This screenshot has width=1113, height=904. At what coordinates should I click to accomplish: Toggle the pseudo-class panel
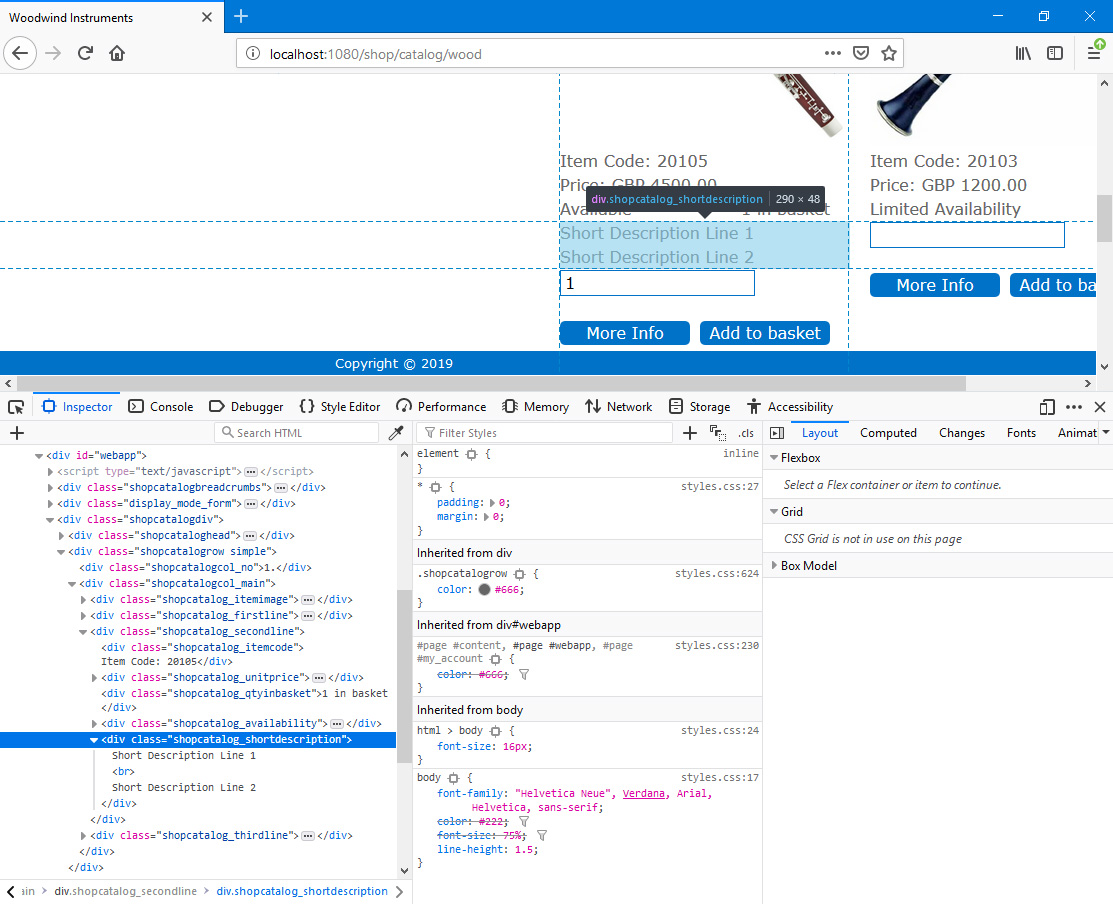[x=718, y=433]
